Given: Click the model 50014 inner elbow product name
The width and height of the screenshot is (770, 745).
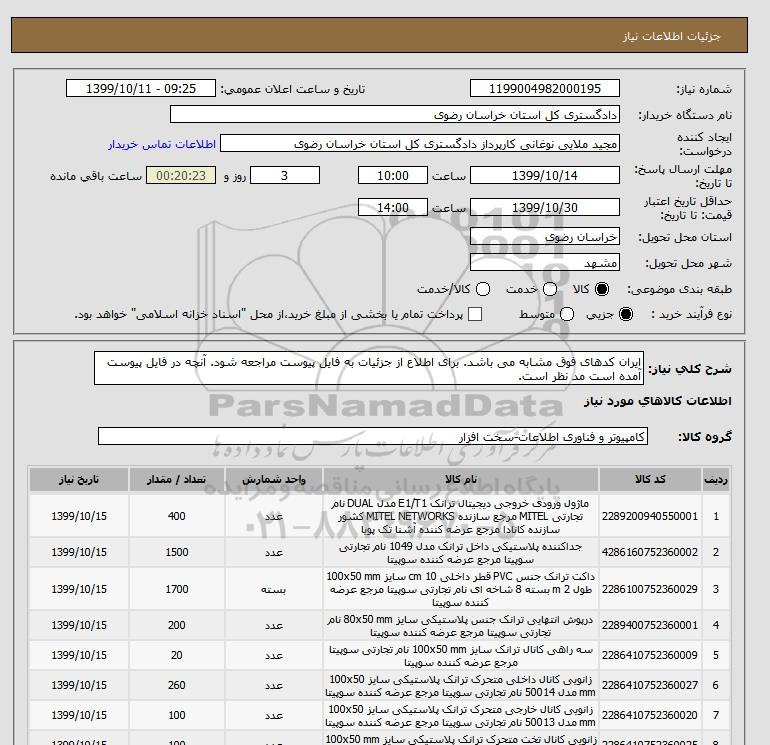Looking at the screenshot, I should [461, 686].
